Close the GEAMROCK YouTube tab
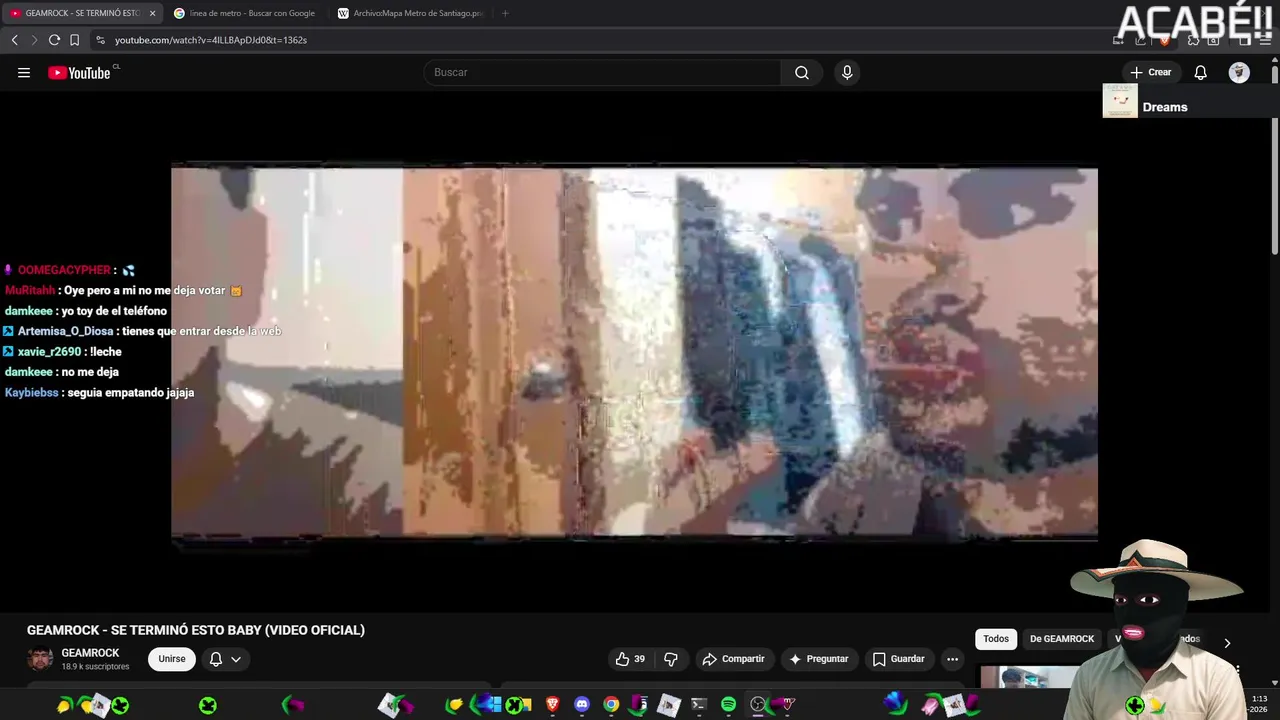 click(x=152, y=13)
